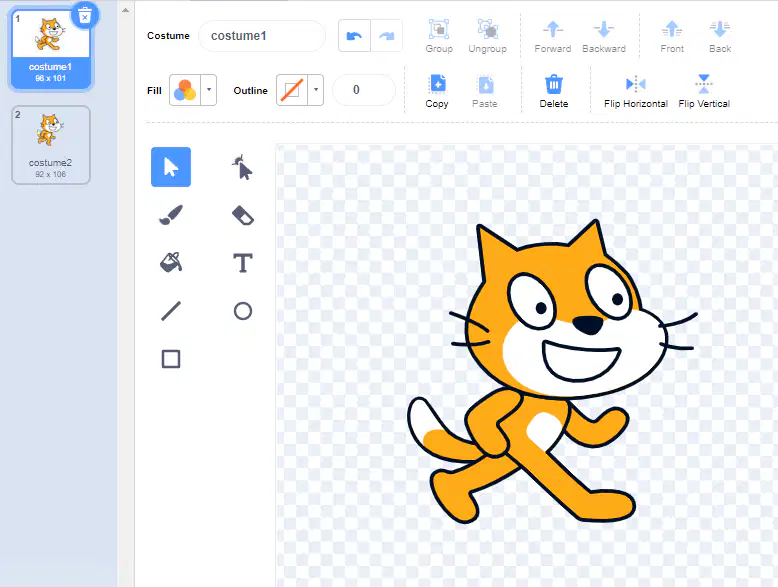Screen dimensions: 778x587
Task: Move selection Forward one layer
Action: tap(553, 36)
